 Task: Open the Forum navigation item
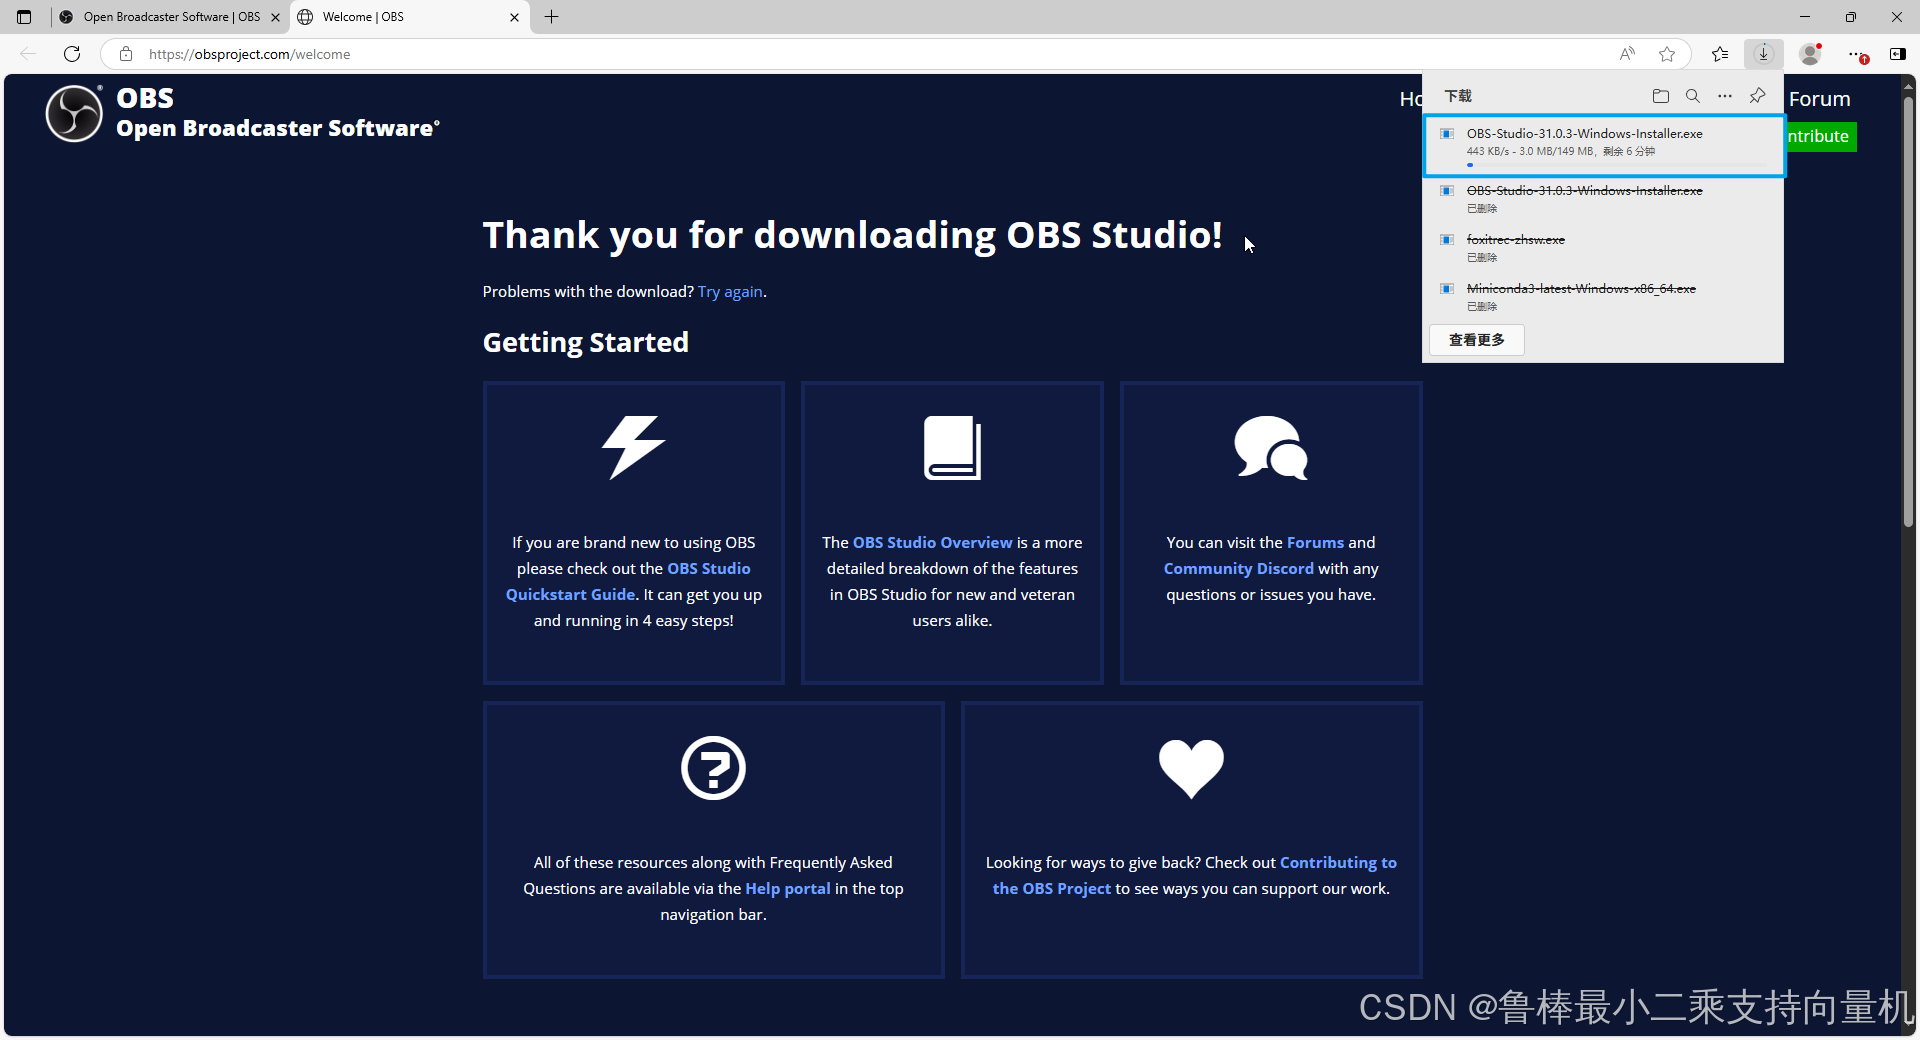(1819, 99)
